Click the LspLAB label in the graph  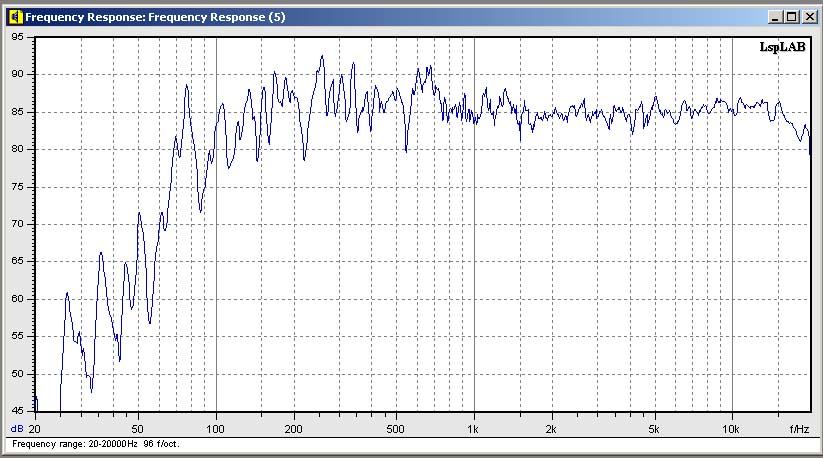[x=782, y=47]
